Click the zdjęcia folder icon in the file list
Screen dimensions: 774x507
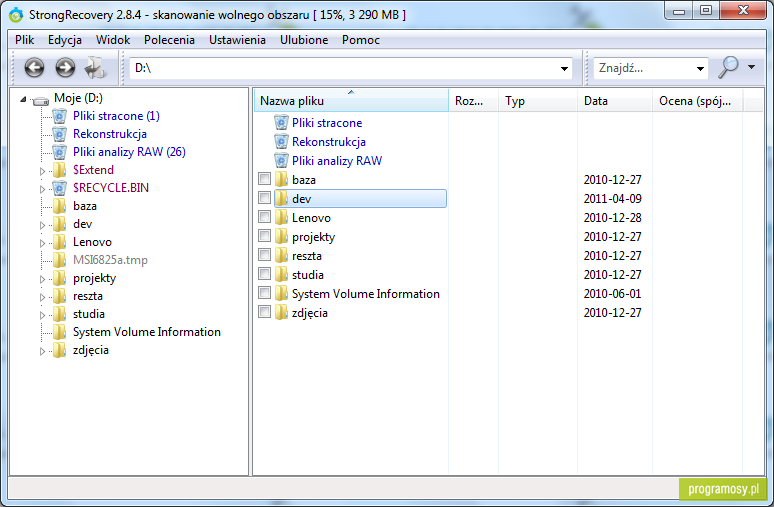281,312
